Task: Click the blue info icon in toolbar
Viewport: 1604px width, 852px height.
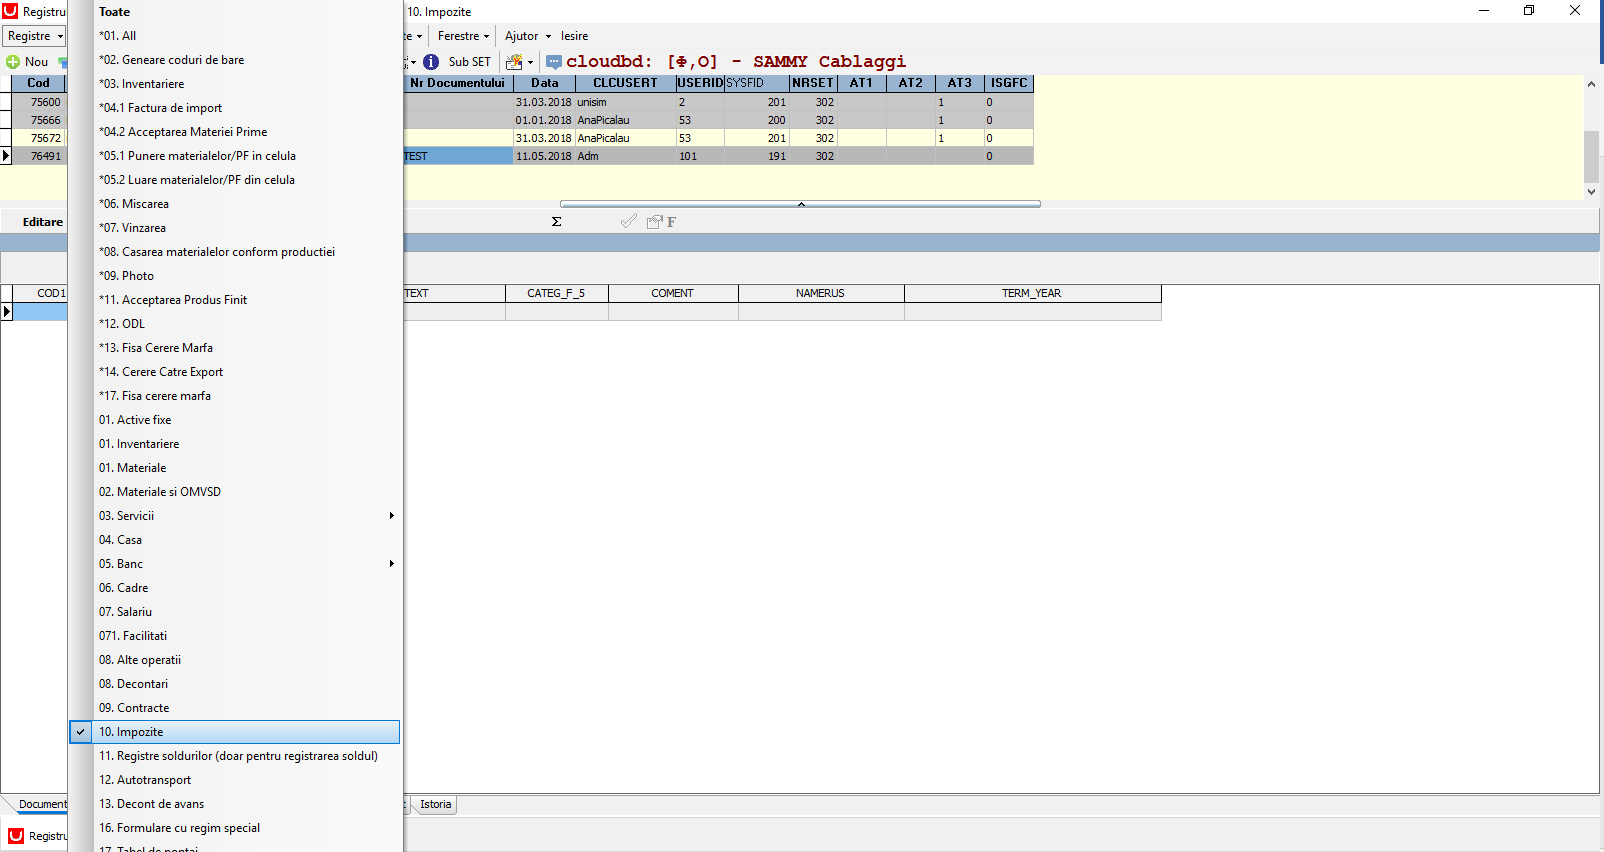Action: 431,62
